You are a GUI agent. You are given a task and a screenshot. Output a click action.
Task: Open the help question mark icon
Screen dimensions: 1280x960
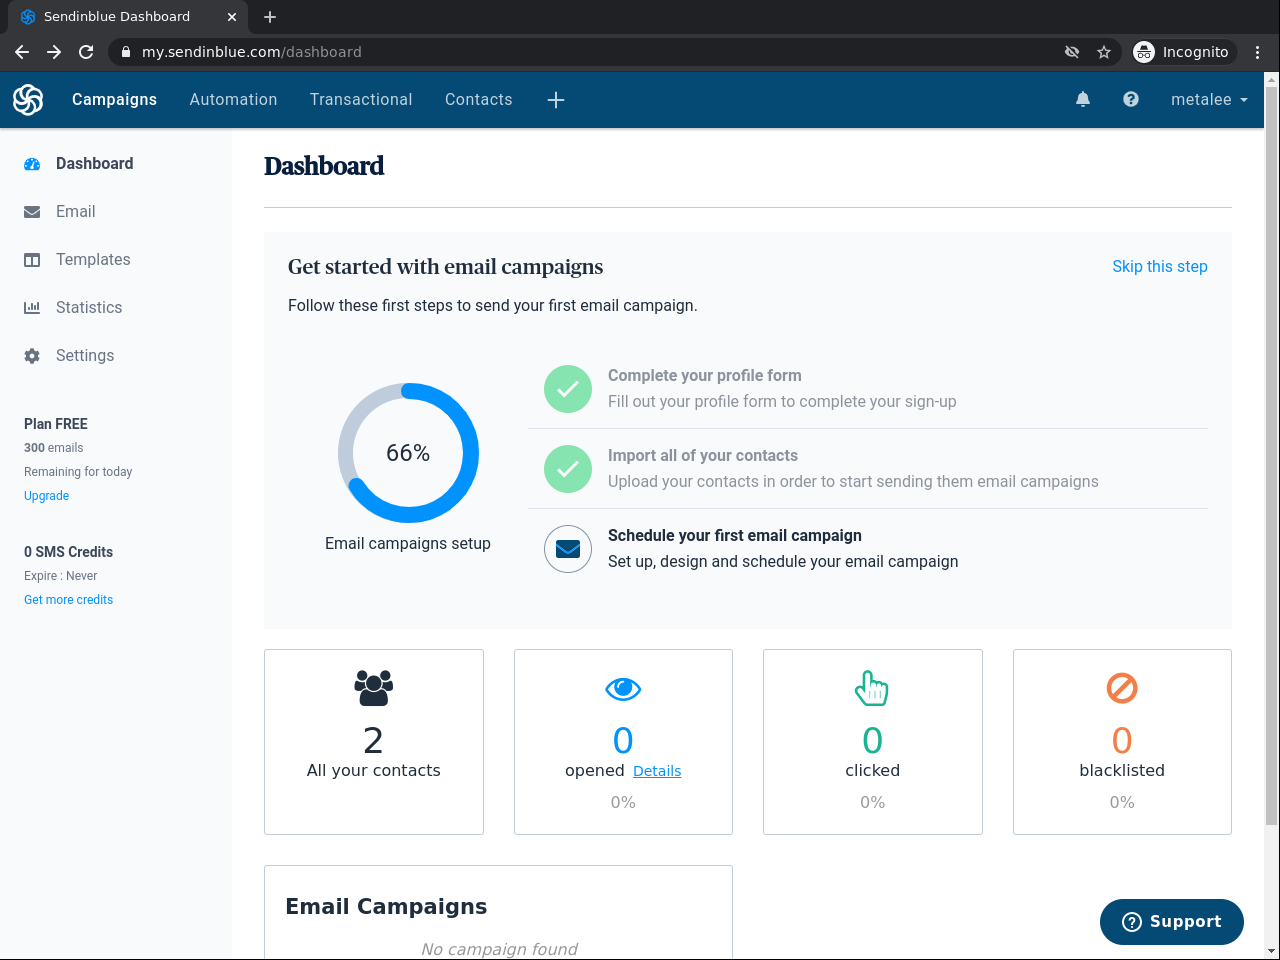(x=1131, y=99)
